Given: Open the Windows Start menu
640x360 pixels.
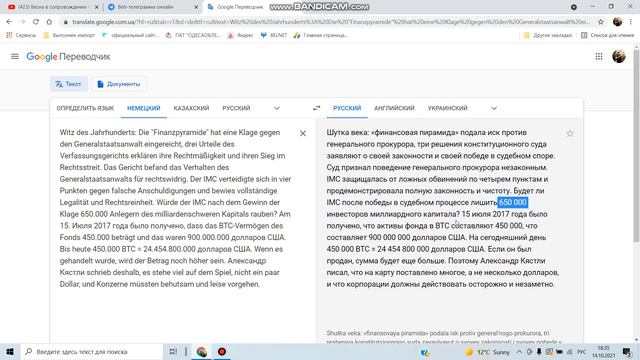Looking at the screenshot, I should pos(10,351).
